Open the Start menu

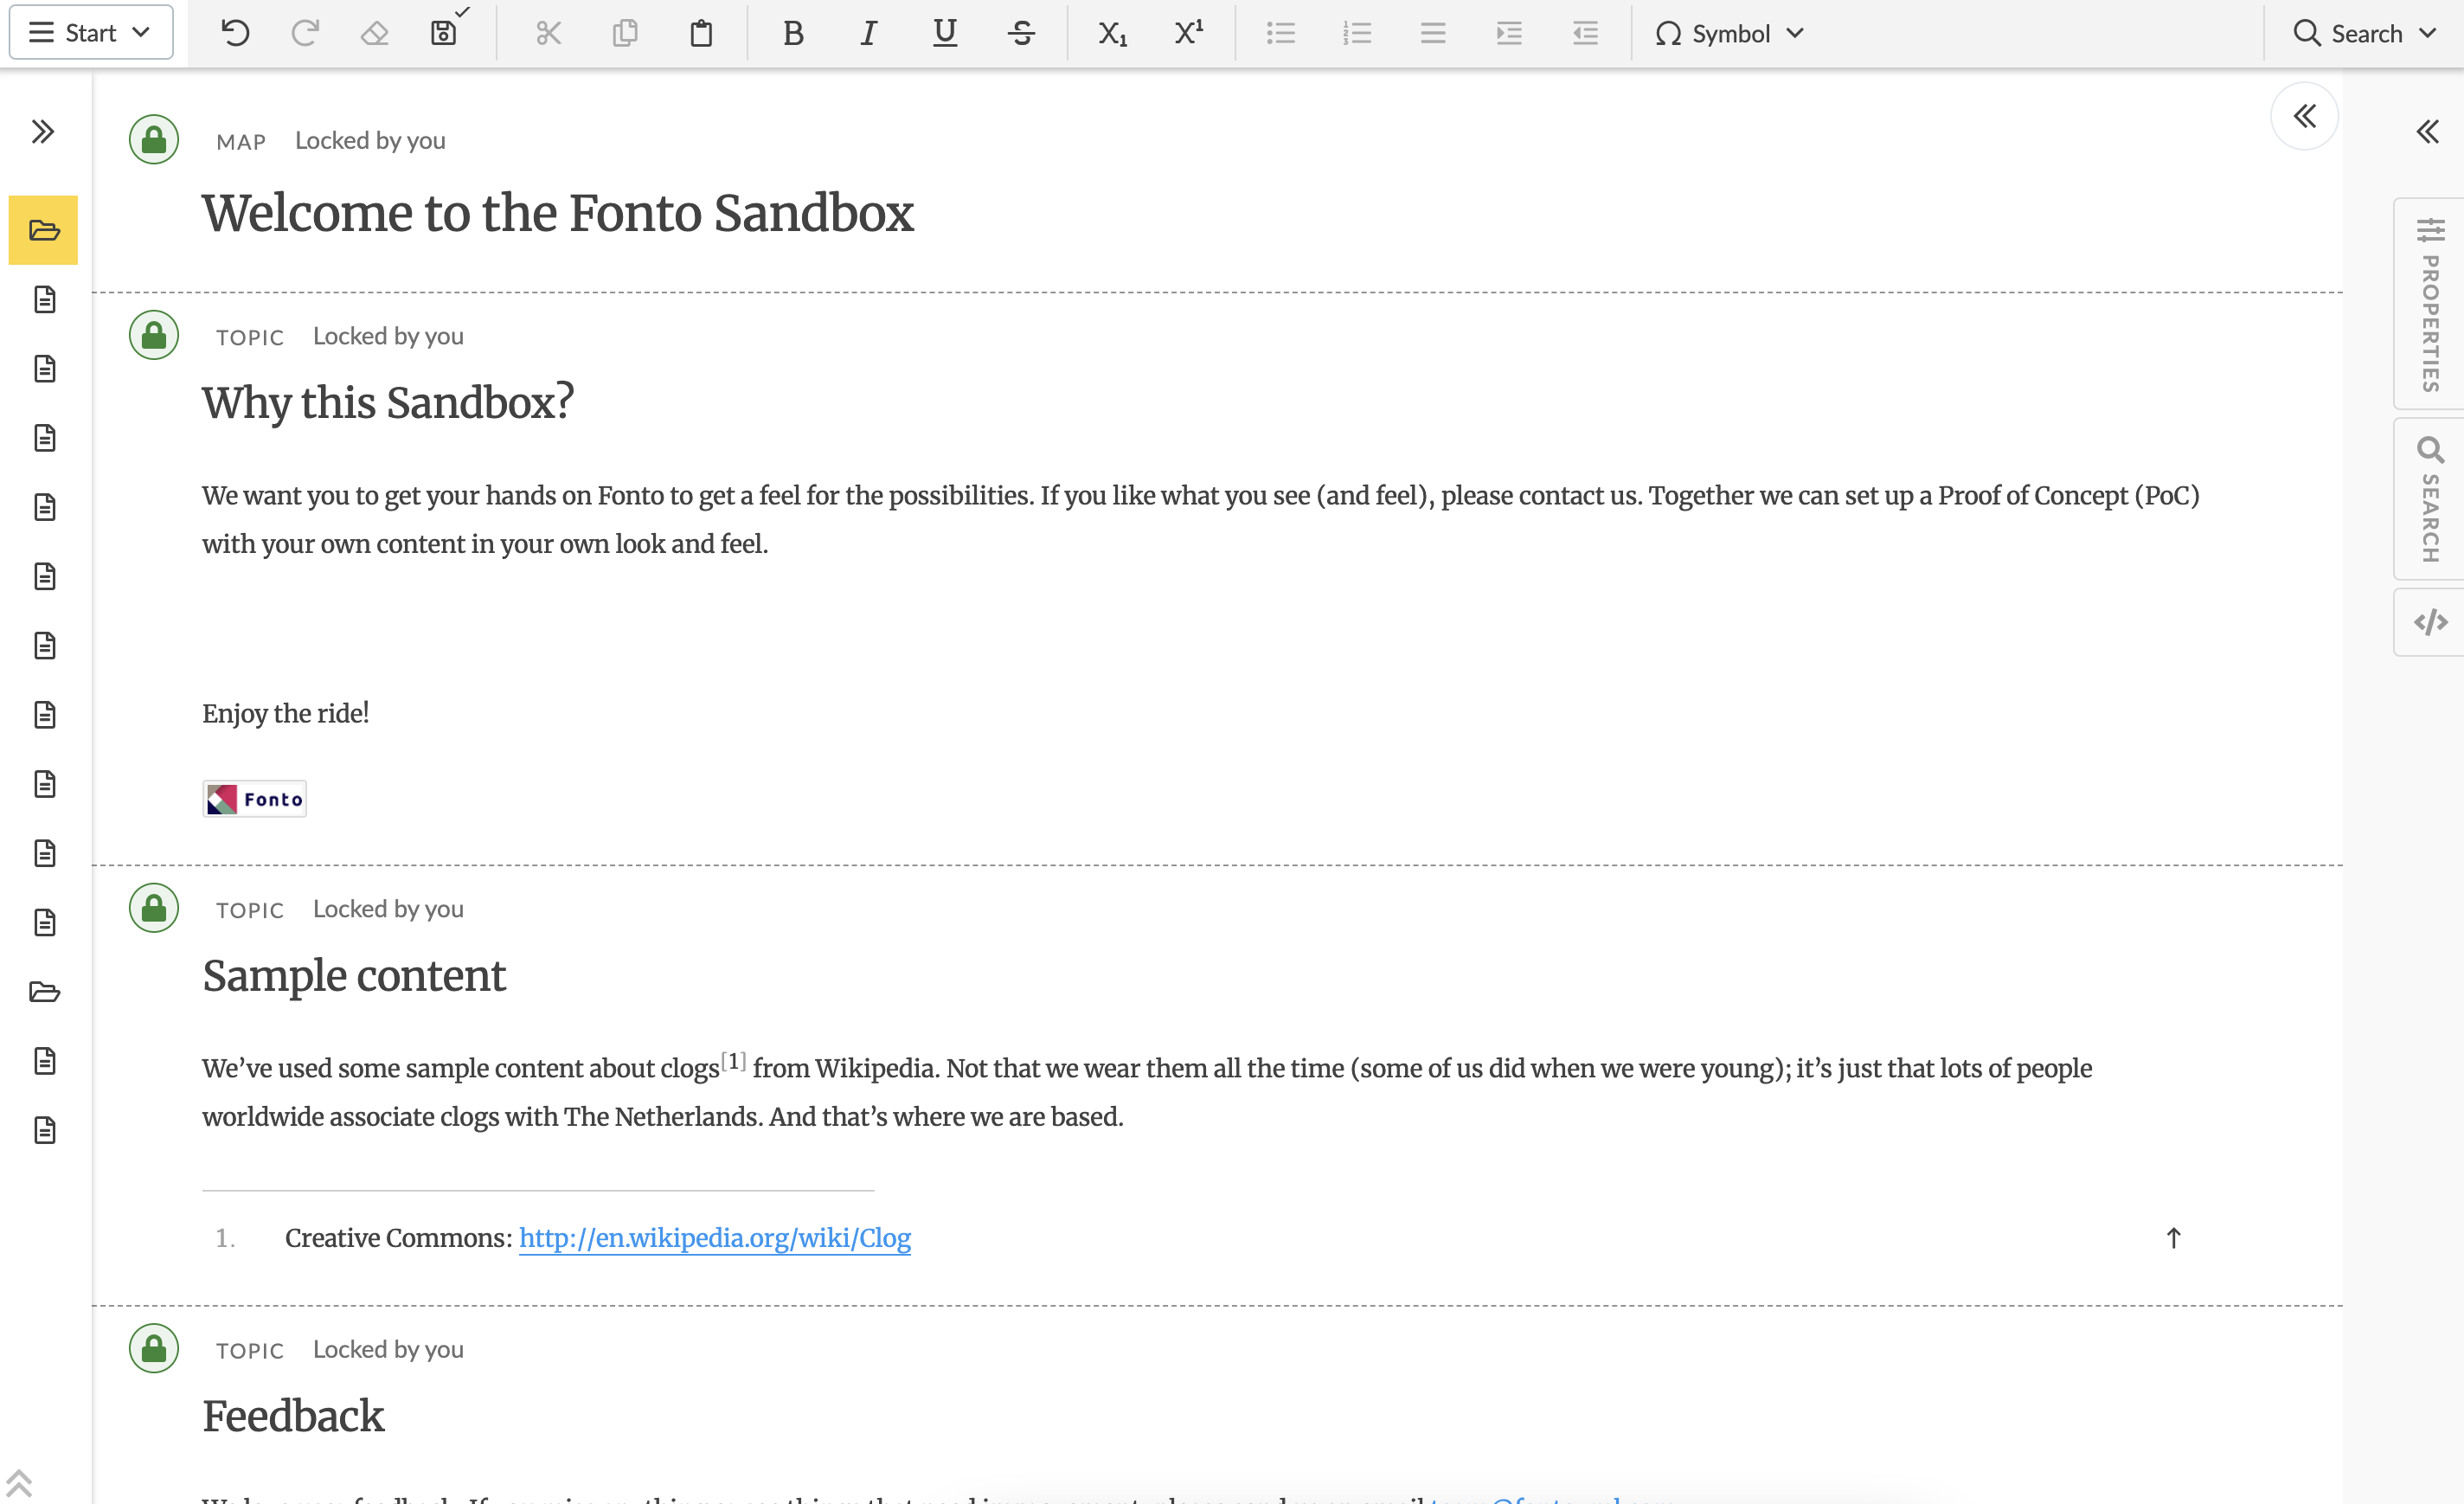[90, 31]
